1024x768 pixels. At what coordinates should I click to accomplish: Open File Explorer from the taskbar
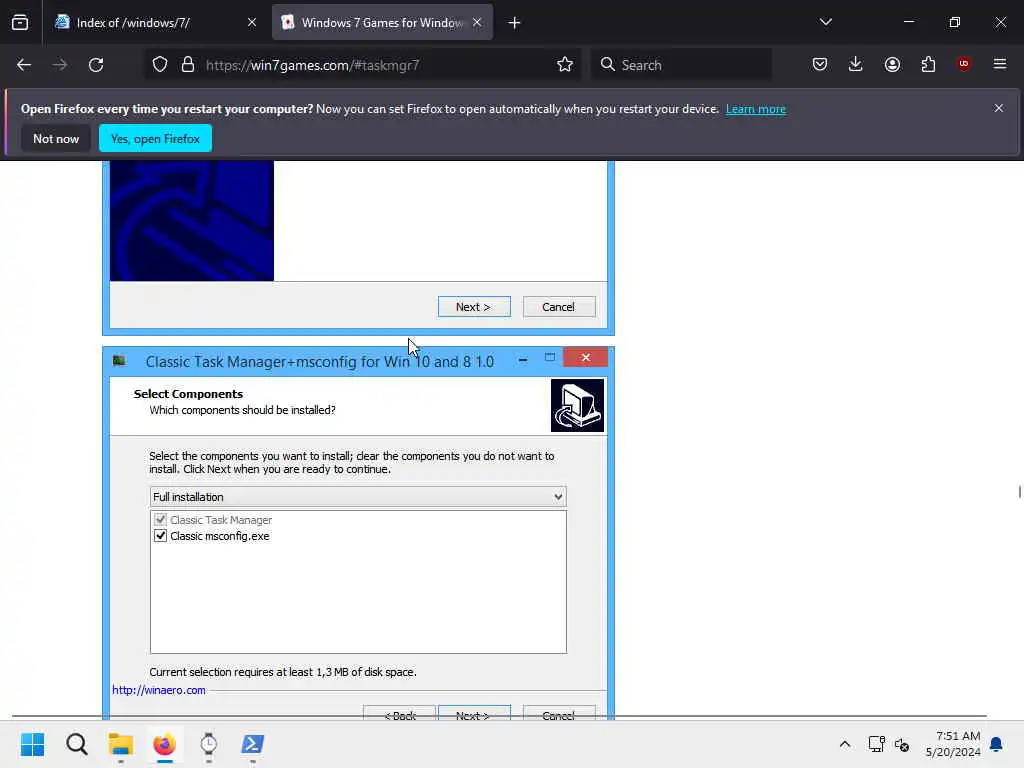tap(121, 744)
